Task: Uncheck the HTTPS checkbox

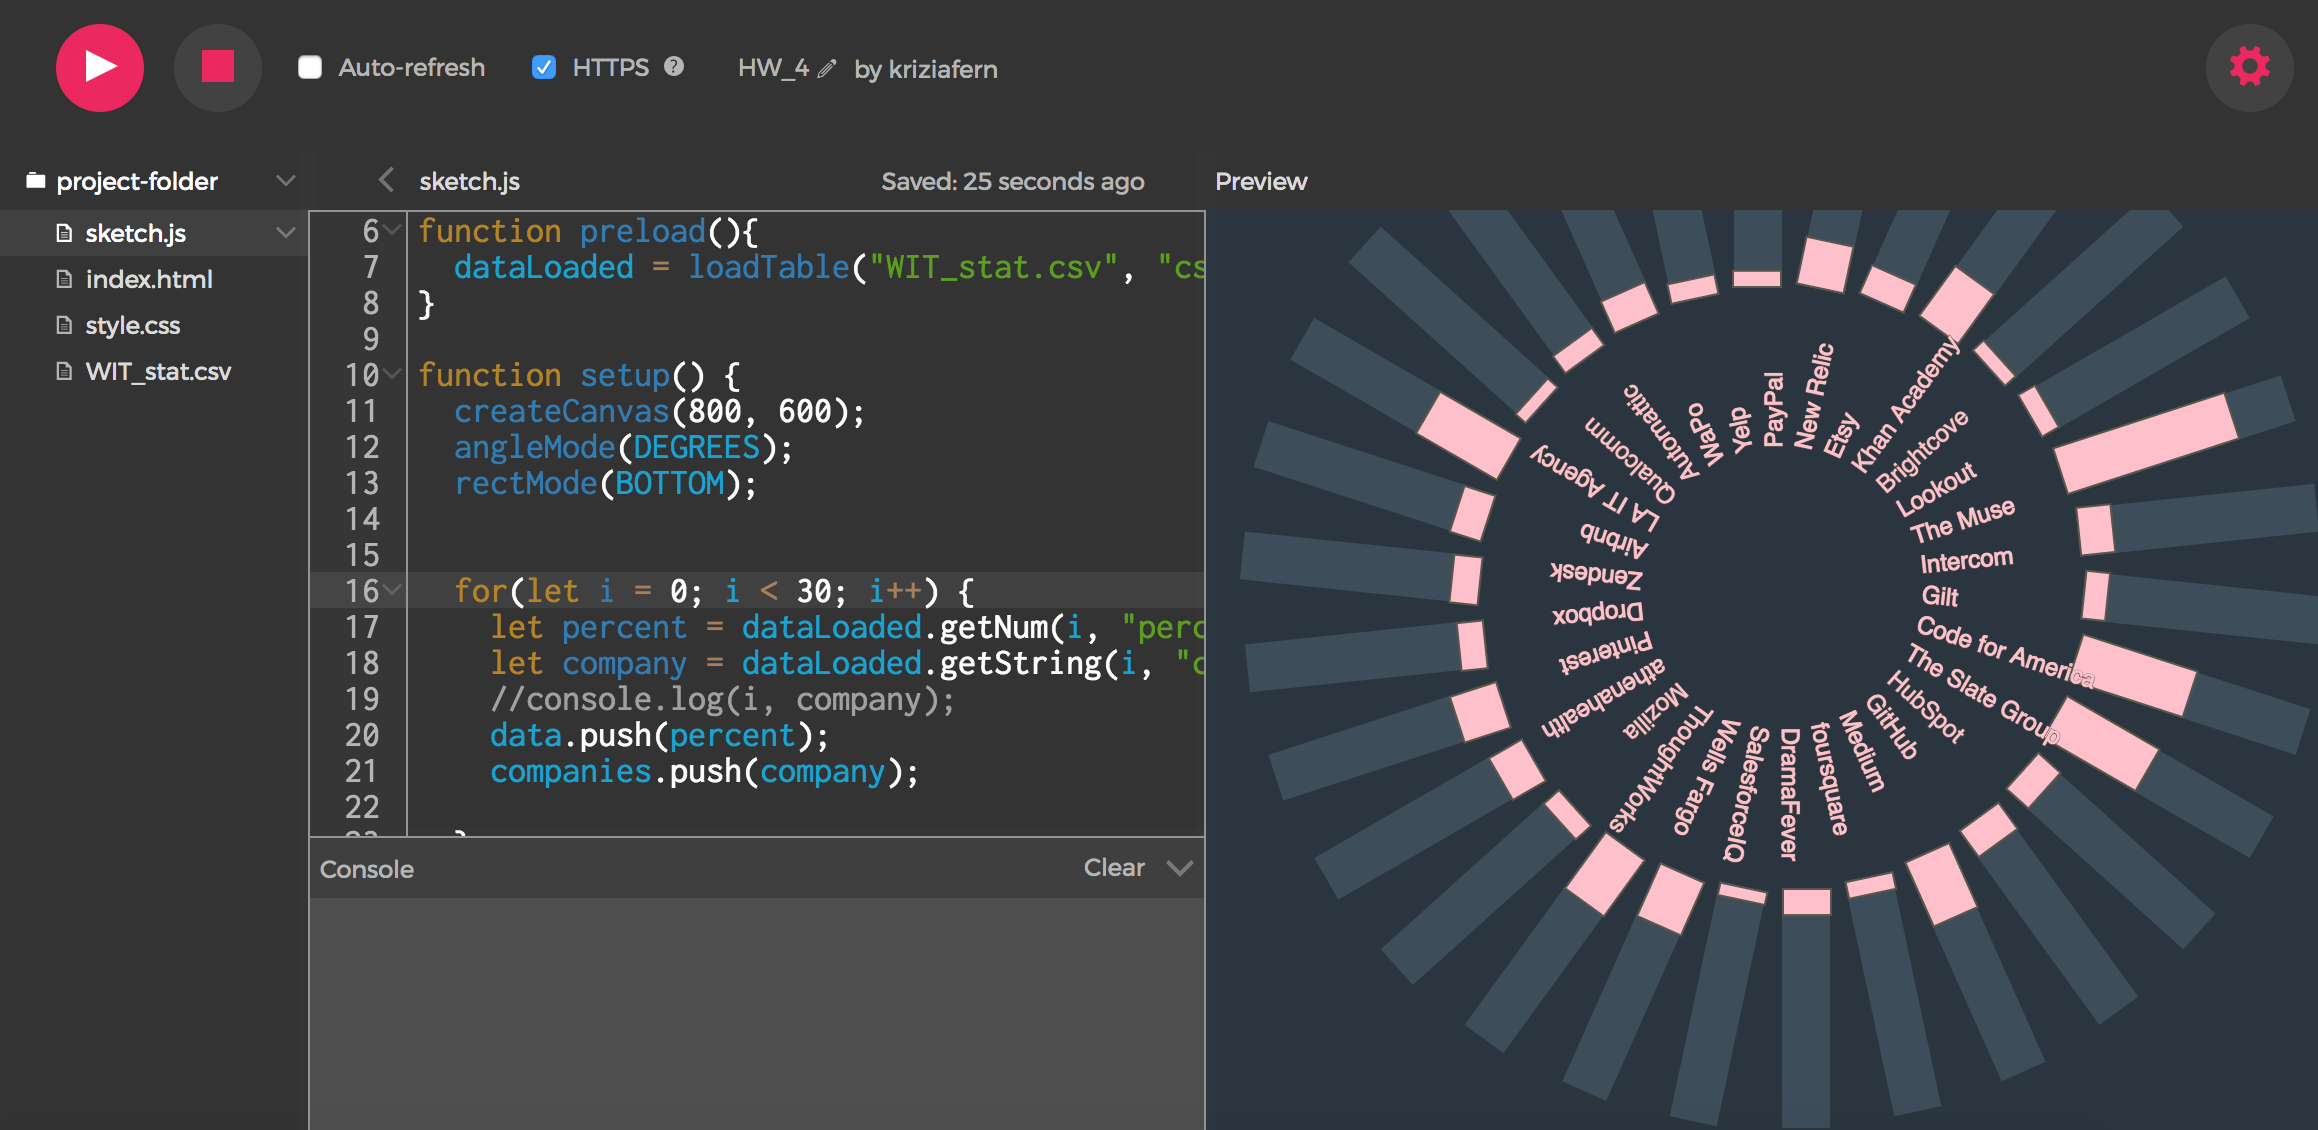Action: click(544, 67)
